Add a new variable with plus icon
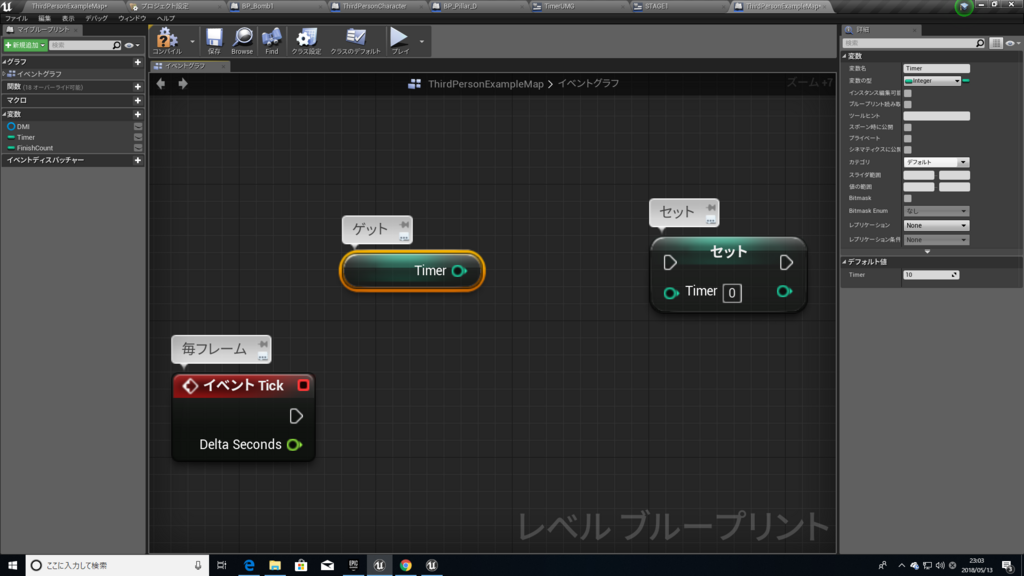This screenshot has width=1024, height=576. point(138,114)
